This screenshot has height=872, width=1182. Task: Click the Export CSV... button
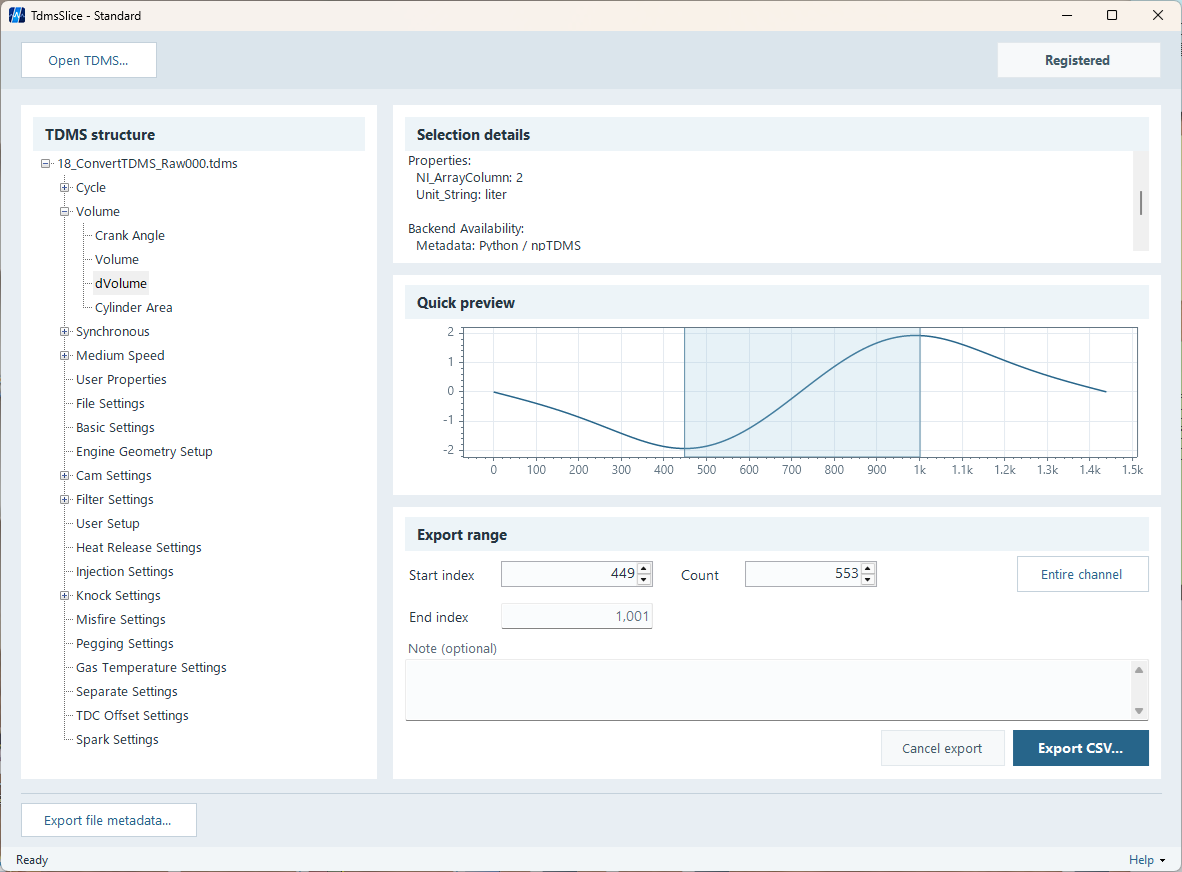pyautogui.click(x=1080, y=748)
